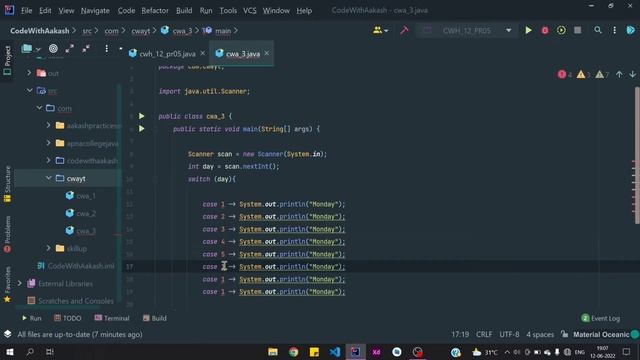This screenshot has height=360, width=640.
Task: Run class cwa_3 from gutter arrow
Action: [142, 116]
